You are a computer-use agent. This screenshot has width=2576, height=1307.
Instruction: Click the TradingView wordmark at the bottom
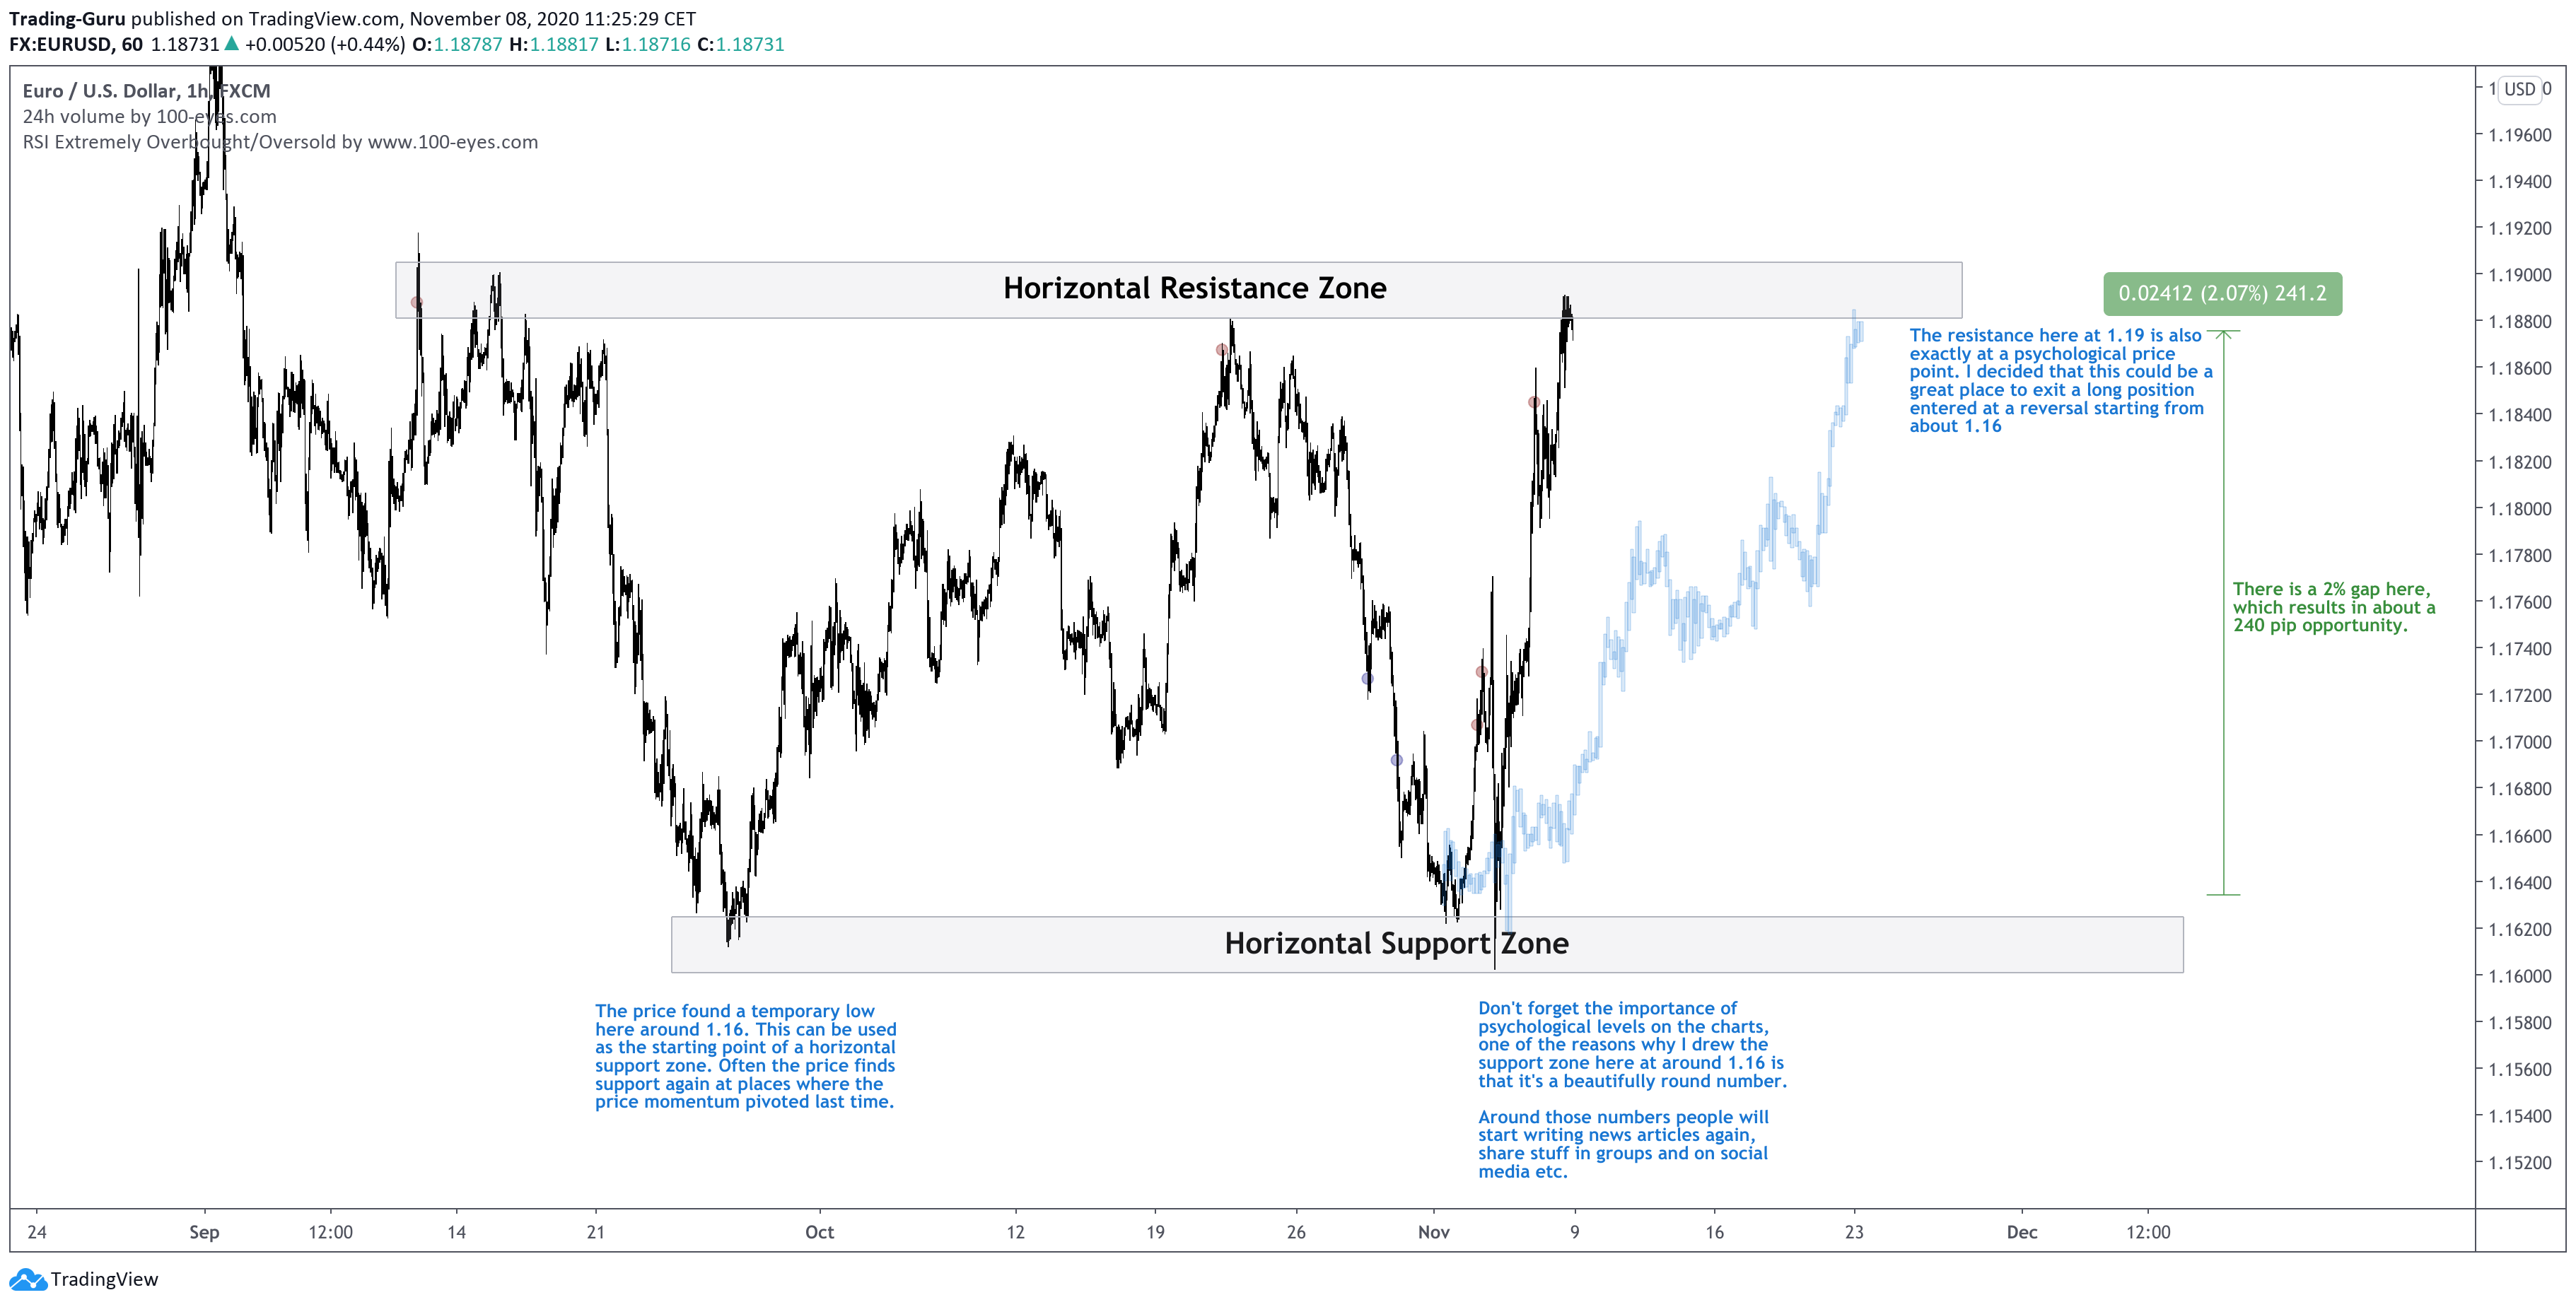[x=104, y=1279]
